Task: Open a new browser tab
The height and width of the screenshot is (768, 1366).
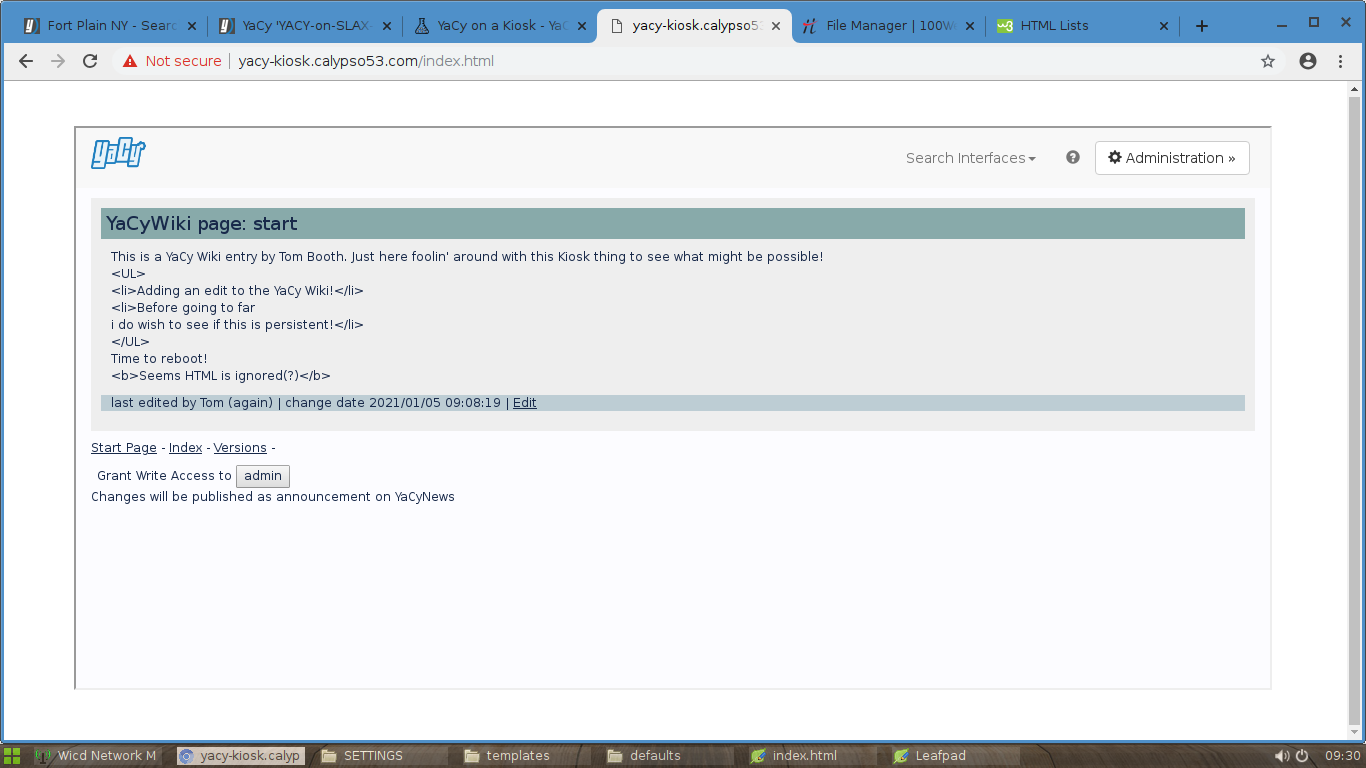Action: click(1202, 26)
